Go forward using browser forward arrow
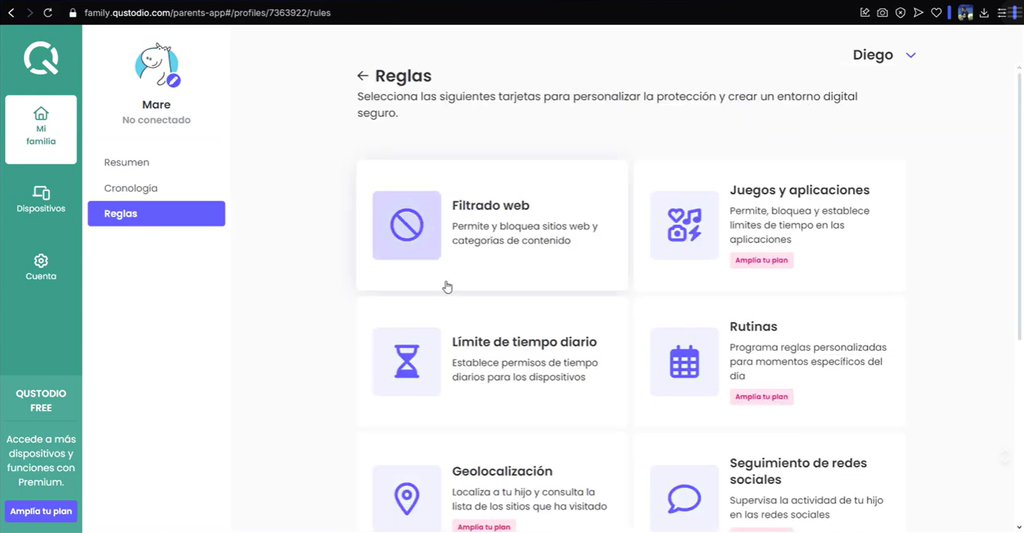The image size is (1024, 533). click(x=29, y=12)
